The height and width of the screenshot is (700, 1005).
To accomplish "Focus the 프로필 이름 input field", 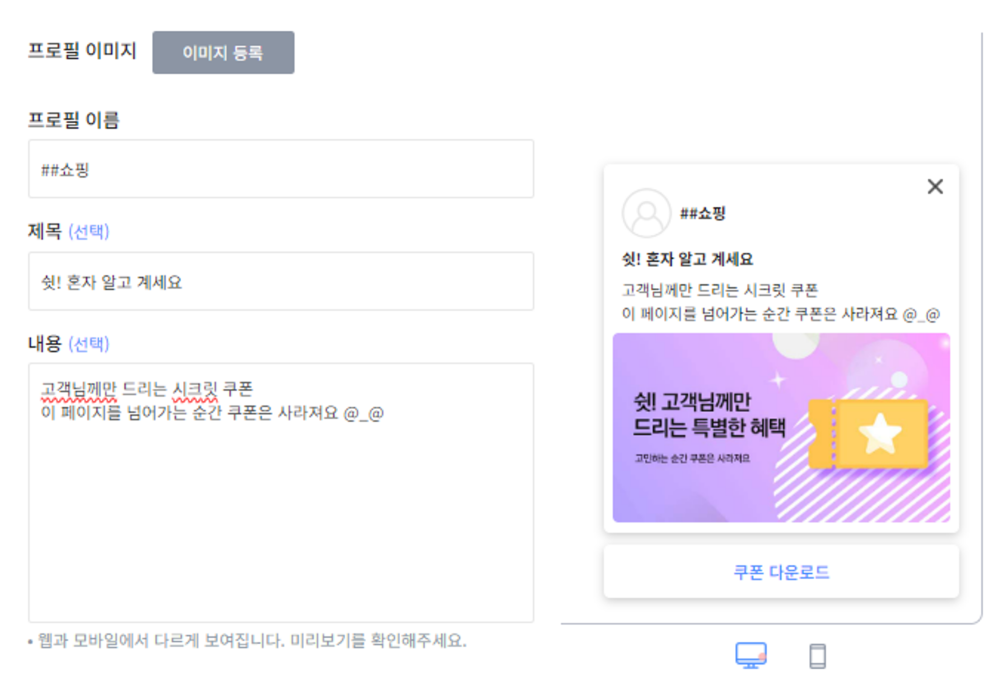I will [x=281, y=169].
